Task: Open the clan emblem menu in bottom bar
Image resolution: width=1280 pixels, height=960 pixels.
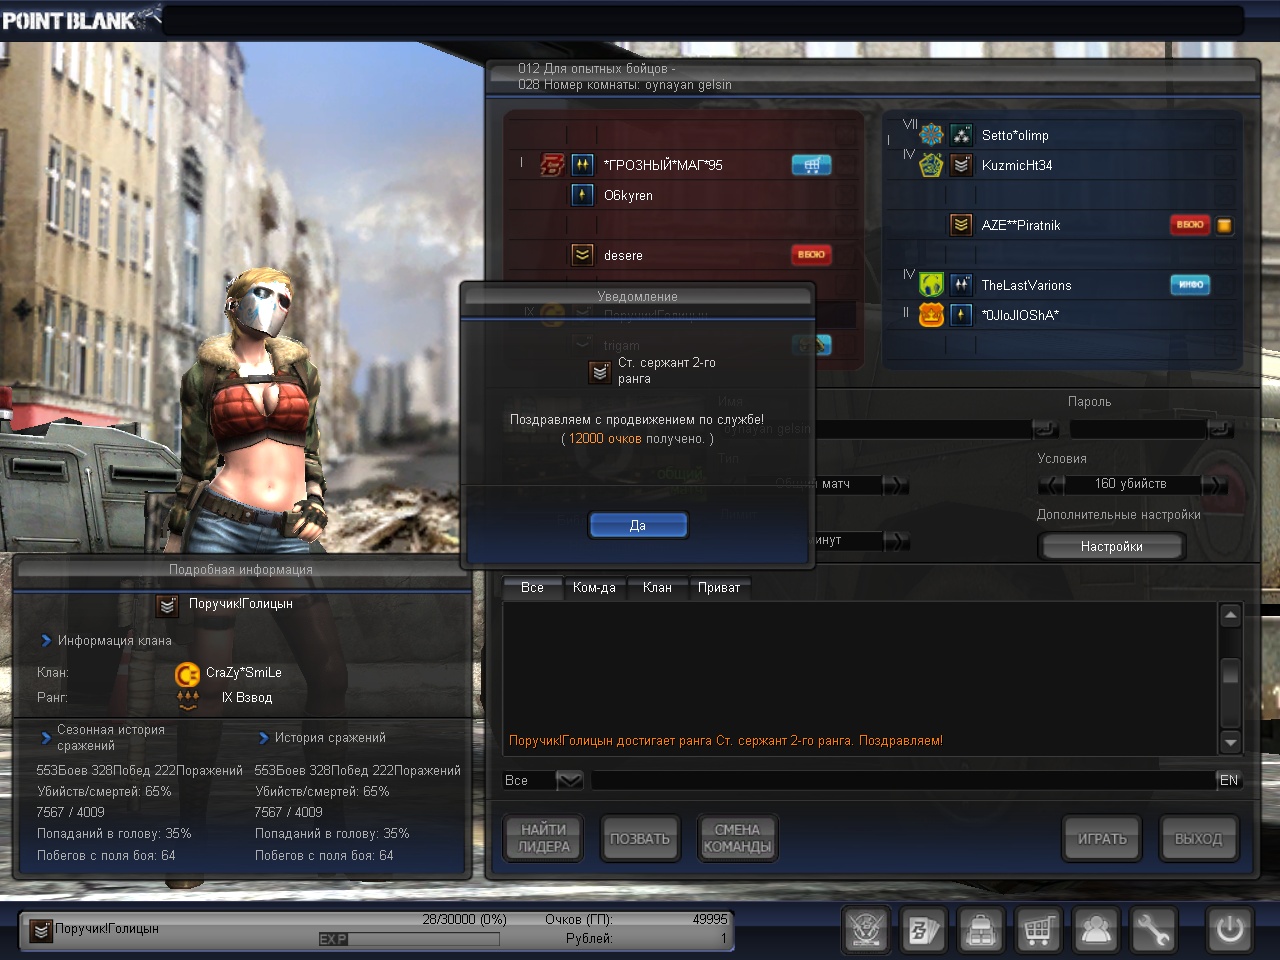Action: pyautogui.click(x=866, y=930)
